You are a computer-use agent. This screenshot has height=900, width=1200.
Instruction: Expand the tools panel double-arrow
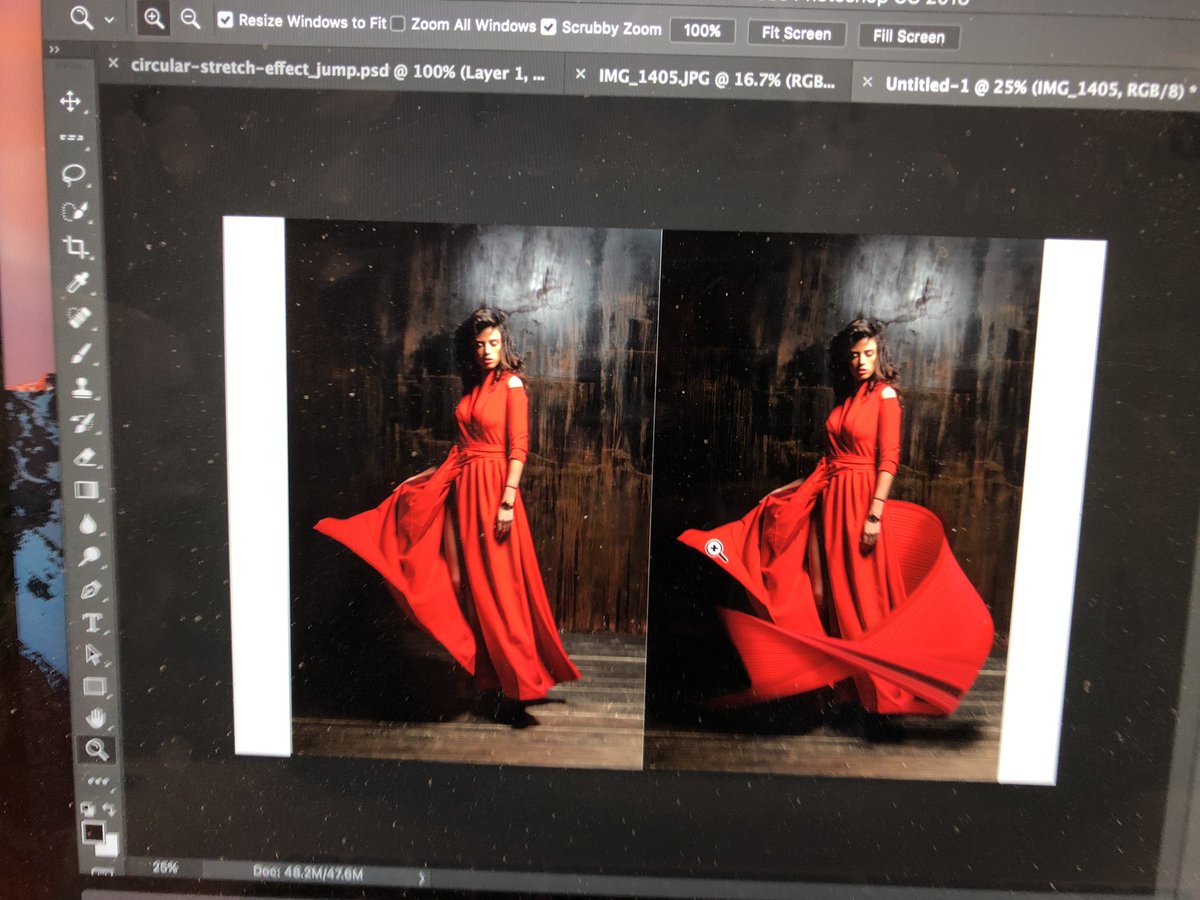(54, 50)
